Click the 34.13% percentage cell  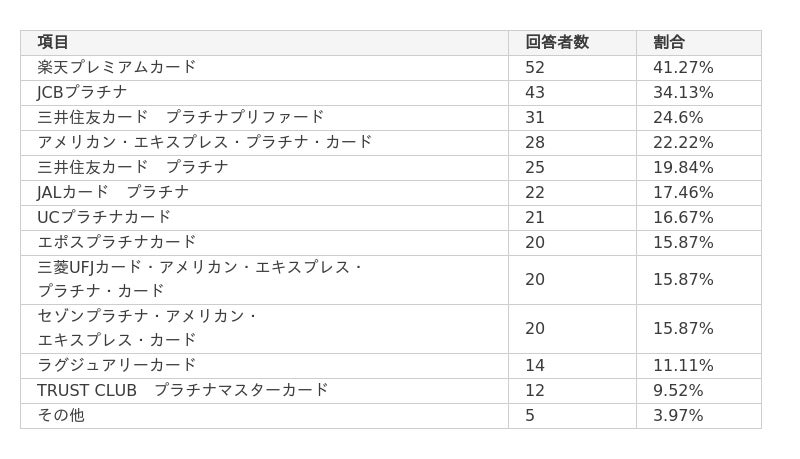click(x=683, y=93)
